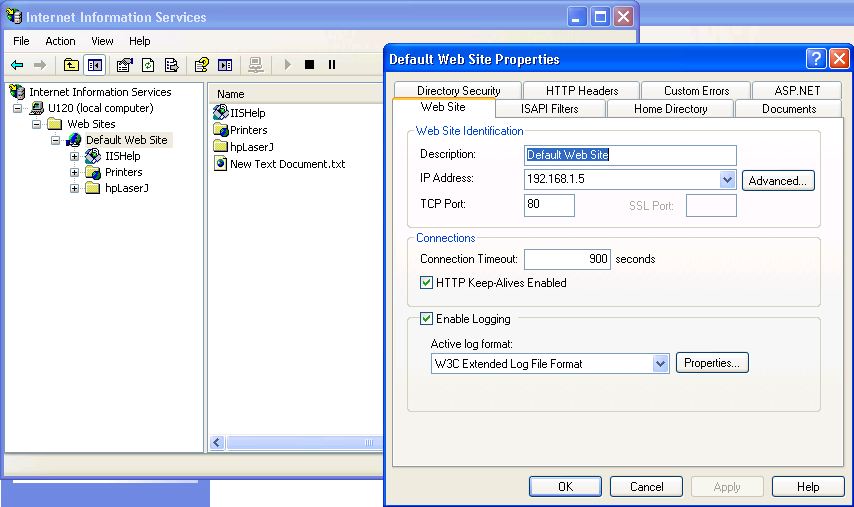Expand the Printers tree node

tap(75, 172)
